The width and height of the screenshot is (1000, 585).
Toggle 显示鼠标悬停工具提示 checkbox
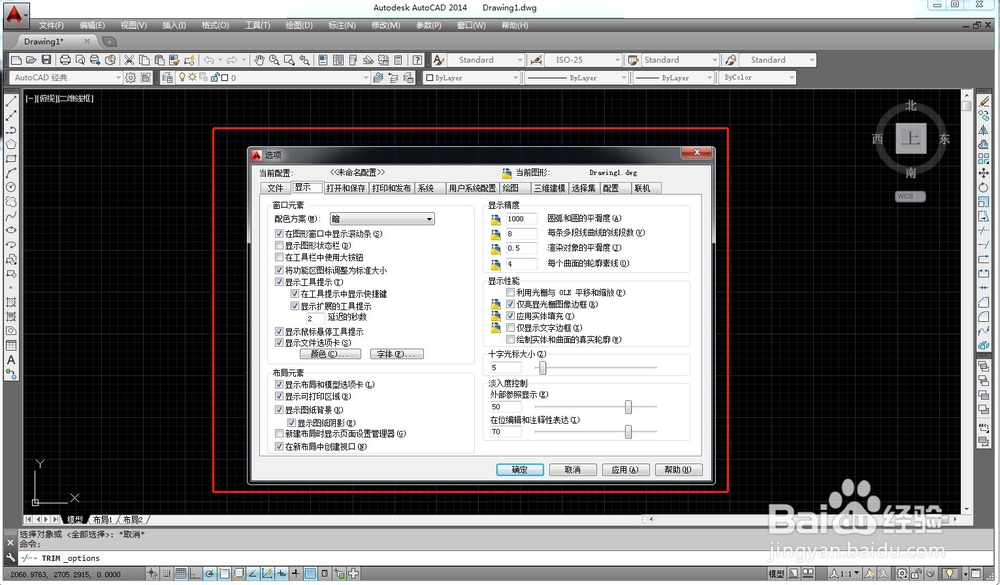pos(279,331)
